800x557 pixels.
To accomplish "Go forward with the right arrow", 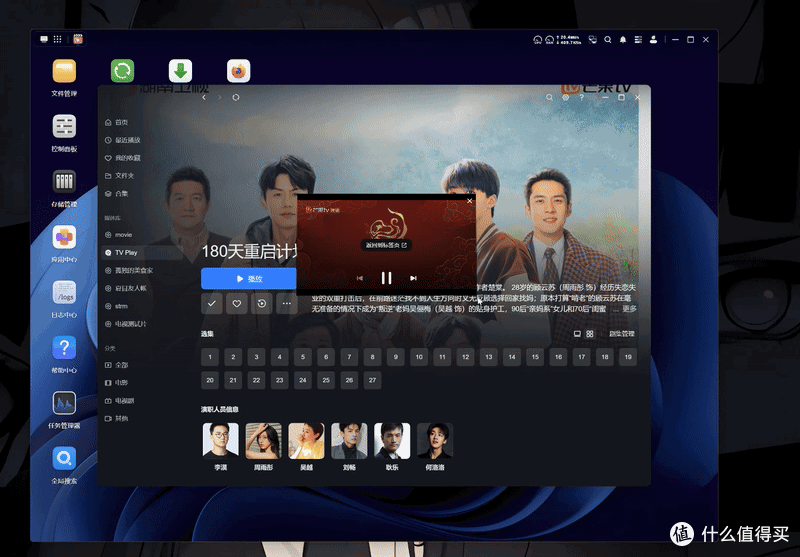I will [220, 97].
